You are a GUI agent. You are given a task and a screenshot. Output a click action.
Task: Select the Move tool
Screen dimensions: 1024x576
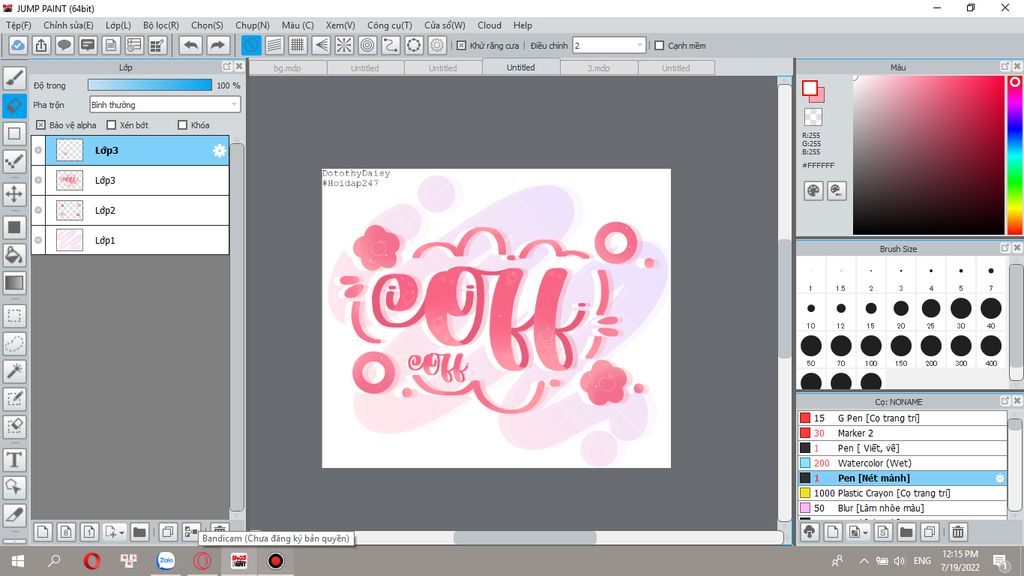(14, 194)
